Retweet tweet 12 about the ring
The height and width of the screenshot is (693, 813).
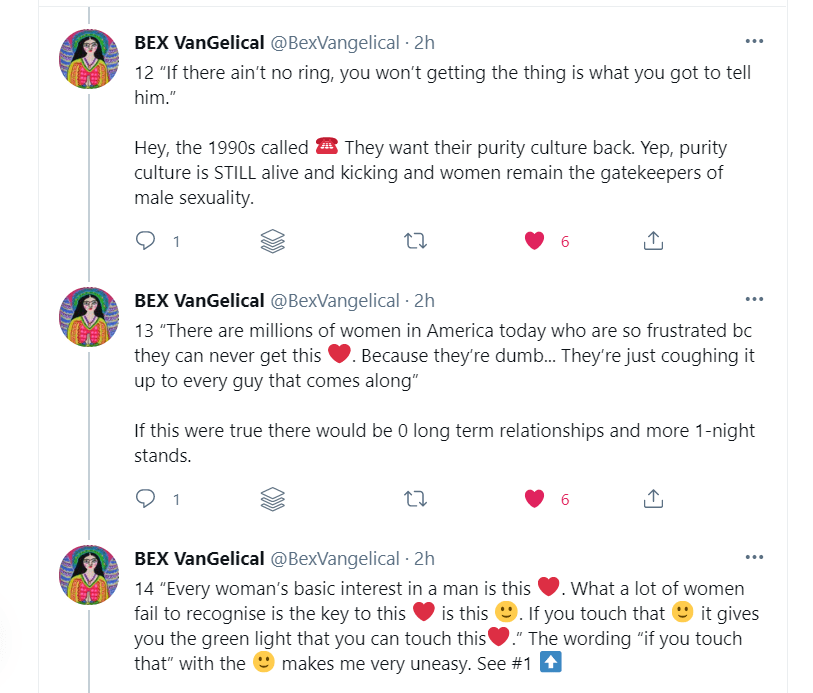pyautogui.click(x=413, y=241)
